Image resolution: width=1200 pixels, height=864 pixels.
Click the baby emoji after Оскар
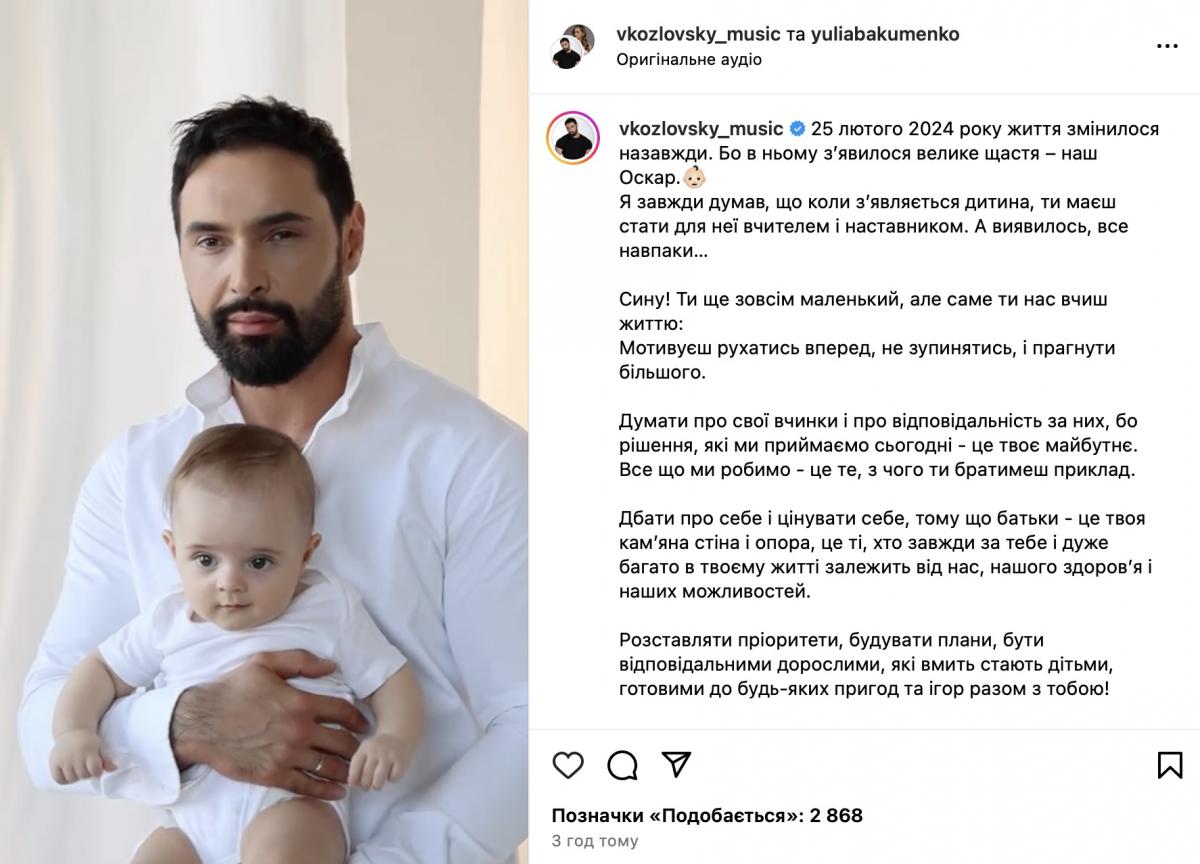(x=694, y=178)
